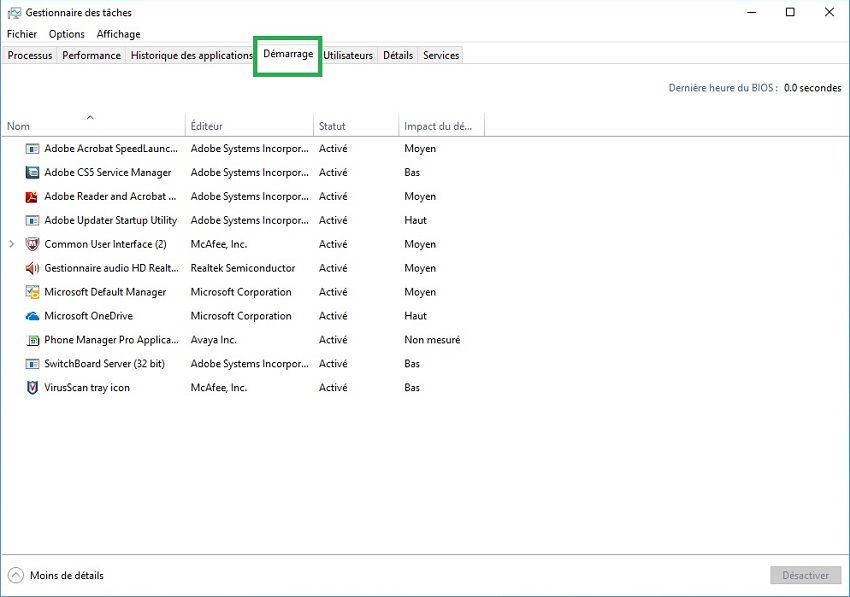Open the Options menu
This screenshot has width=850, height=597.
tap(67, 34)
